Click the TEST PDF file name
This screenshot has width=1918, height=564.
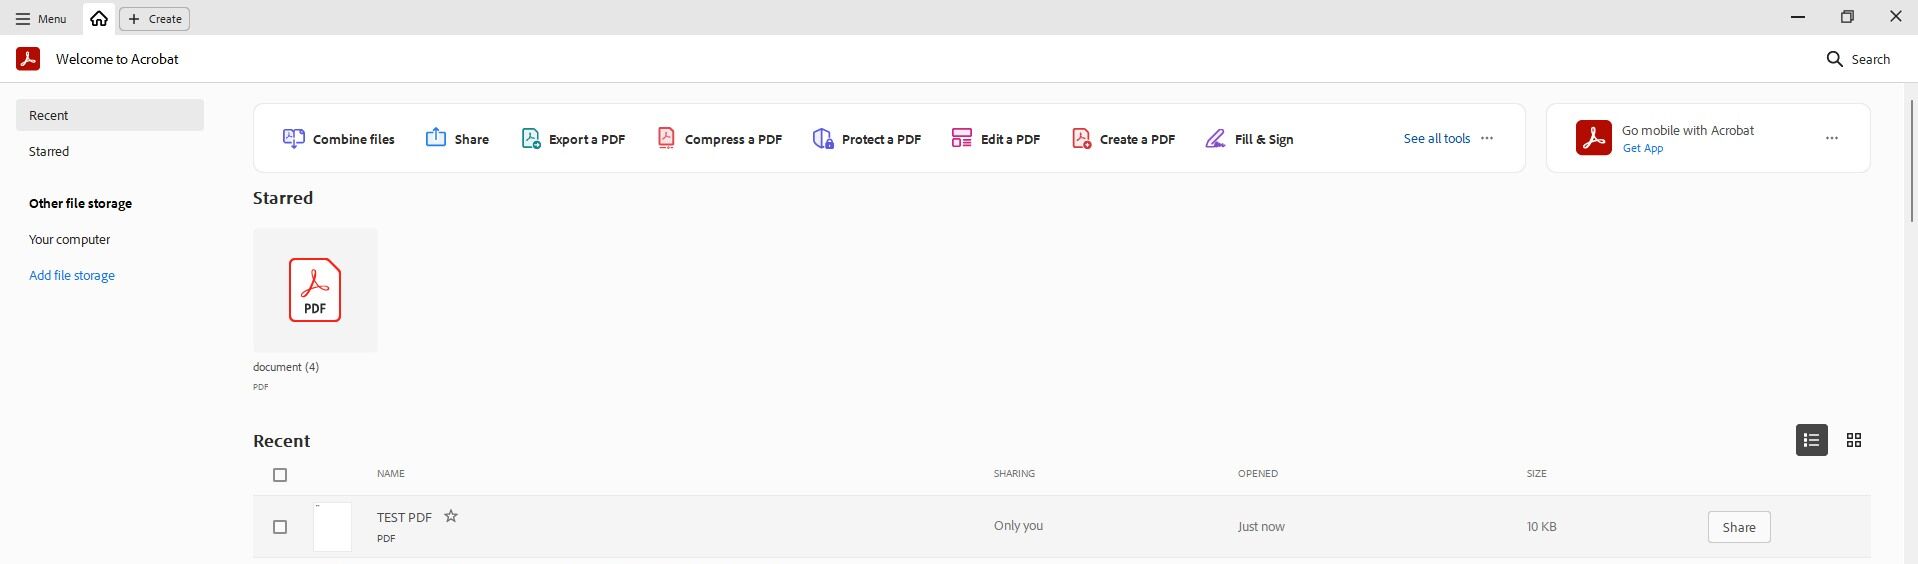click(x=404, y=517)
